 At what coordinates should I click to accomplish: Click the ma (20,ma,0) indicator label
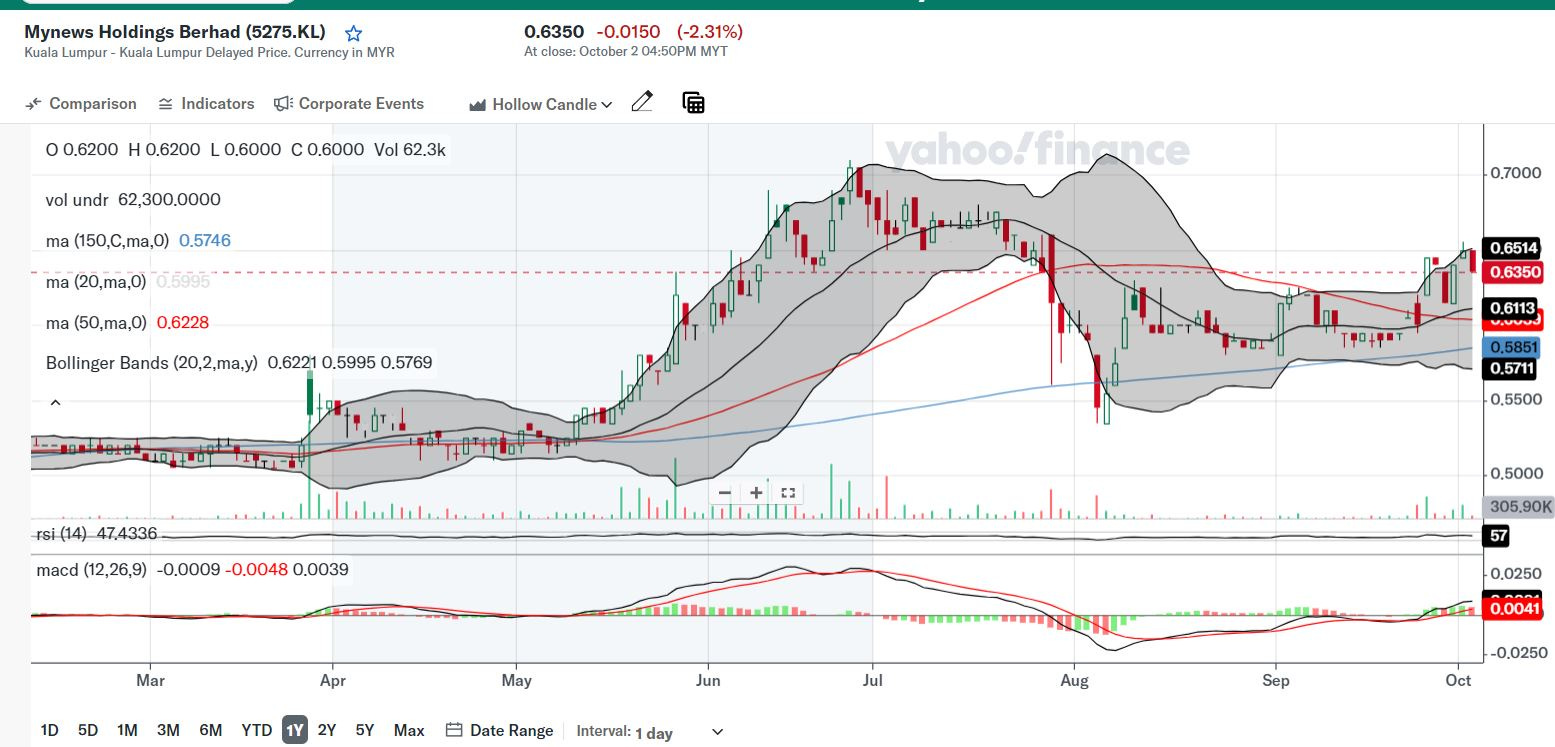click(x=96, y=282)
